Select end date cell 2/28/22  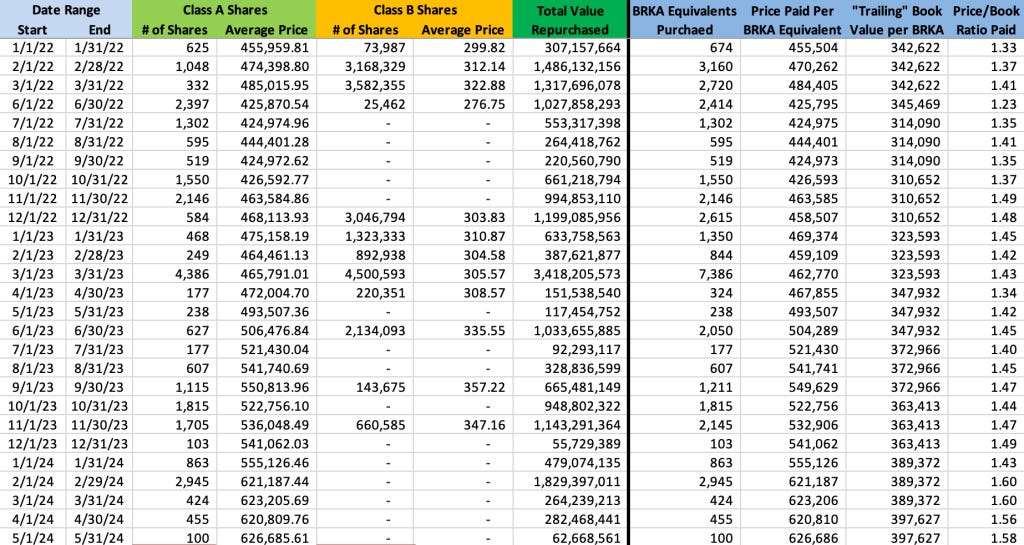point(99,67)
